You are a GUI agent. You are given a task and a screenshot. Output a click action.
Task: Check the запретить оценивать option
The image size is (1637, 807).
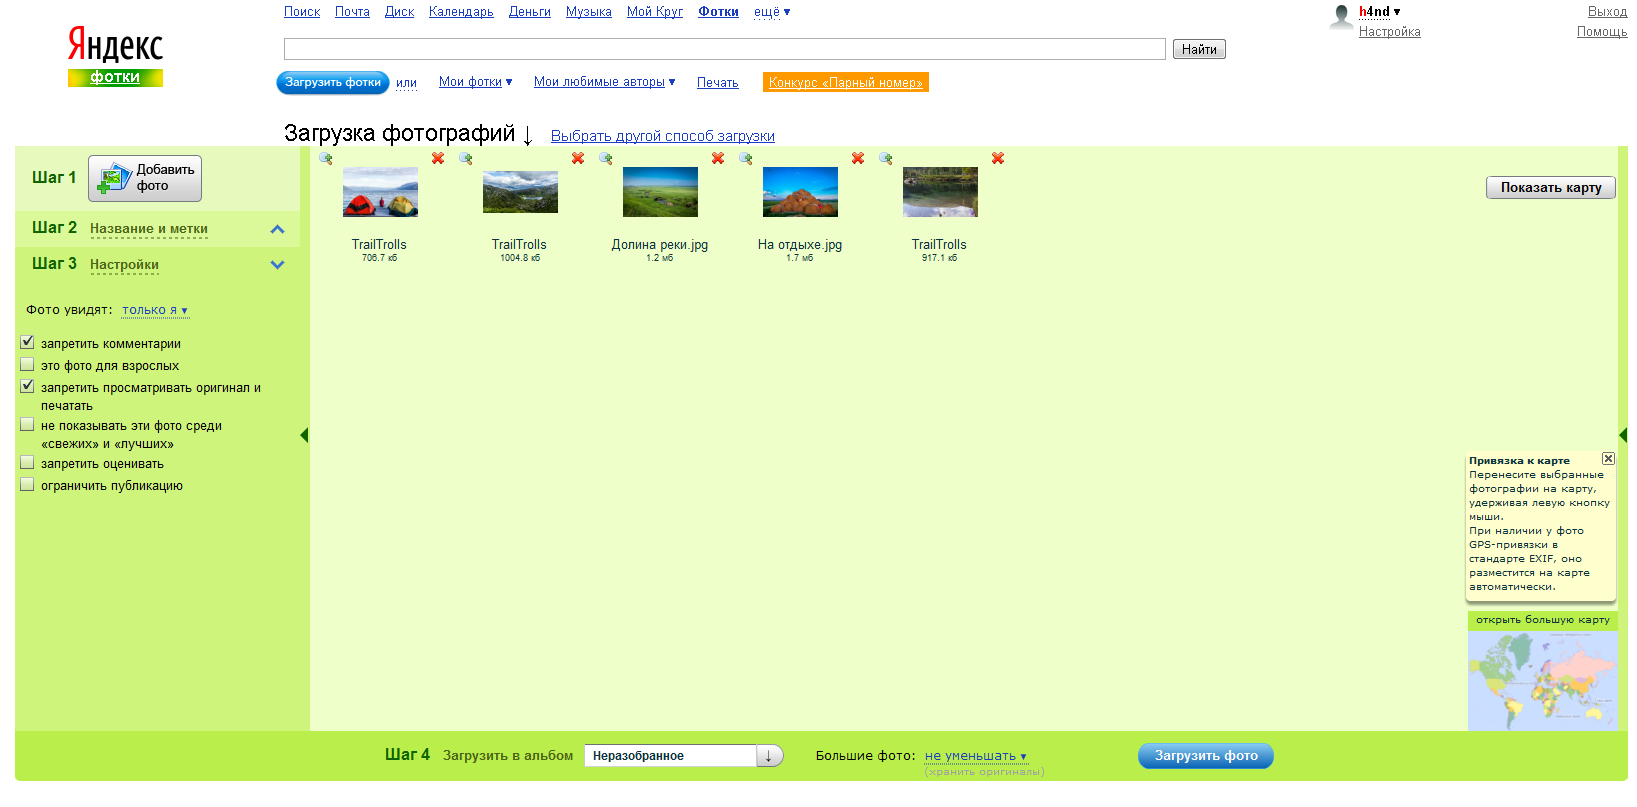28,463
